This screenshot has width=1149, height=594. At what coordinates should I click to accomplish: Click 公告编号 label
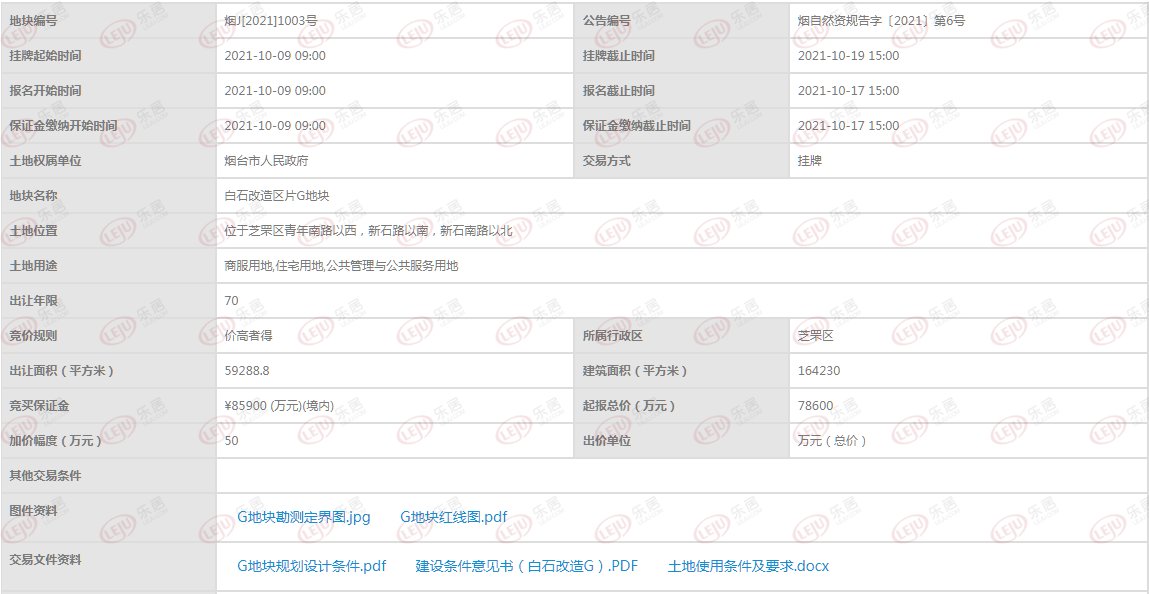(607, 21)
